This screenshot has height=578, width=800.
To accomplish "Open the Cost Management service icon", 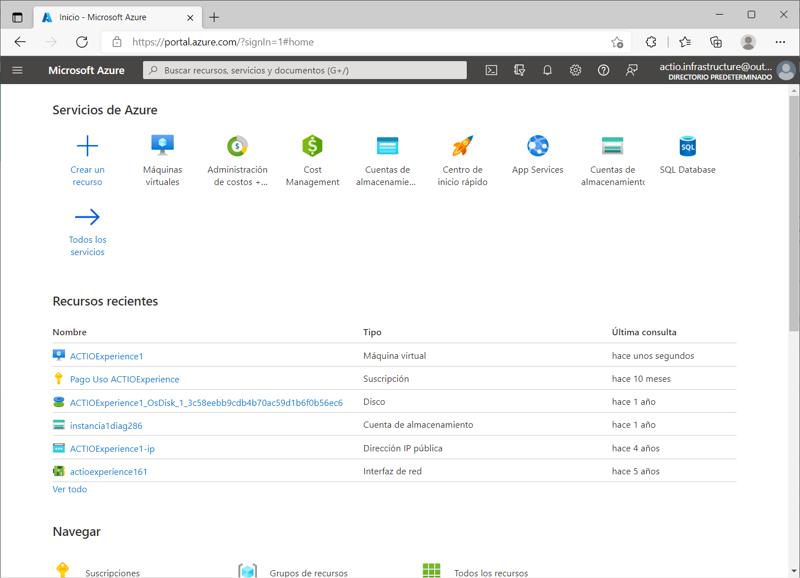I will (312, 146).
